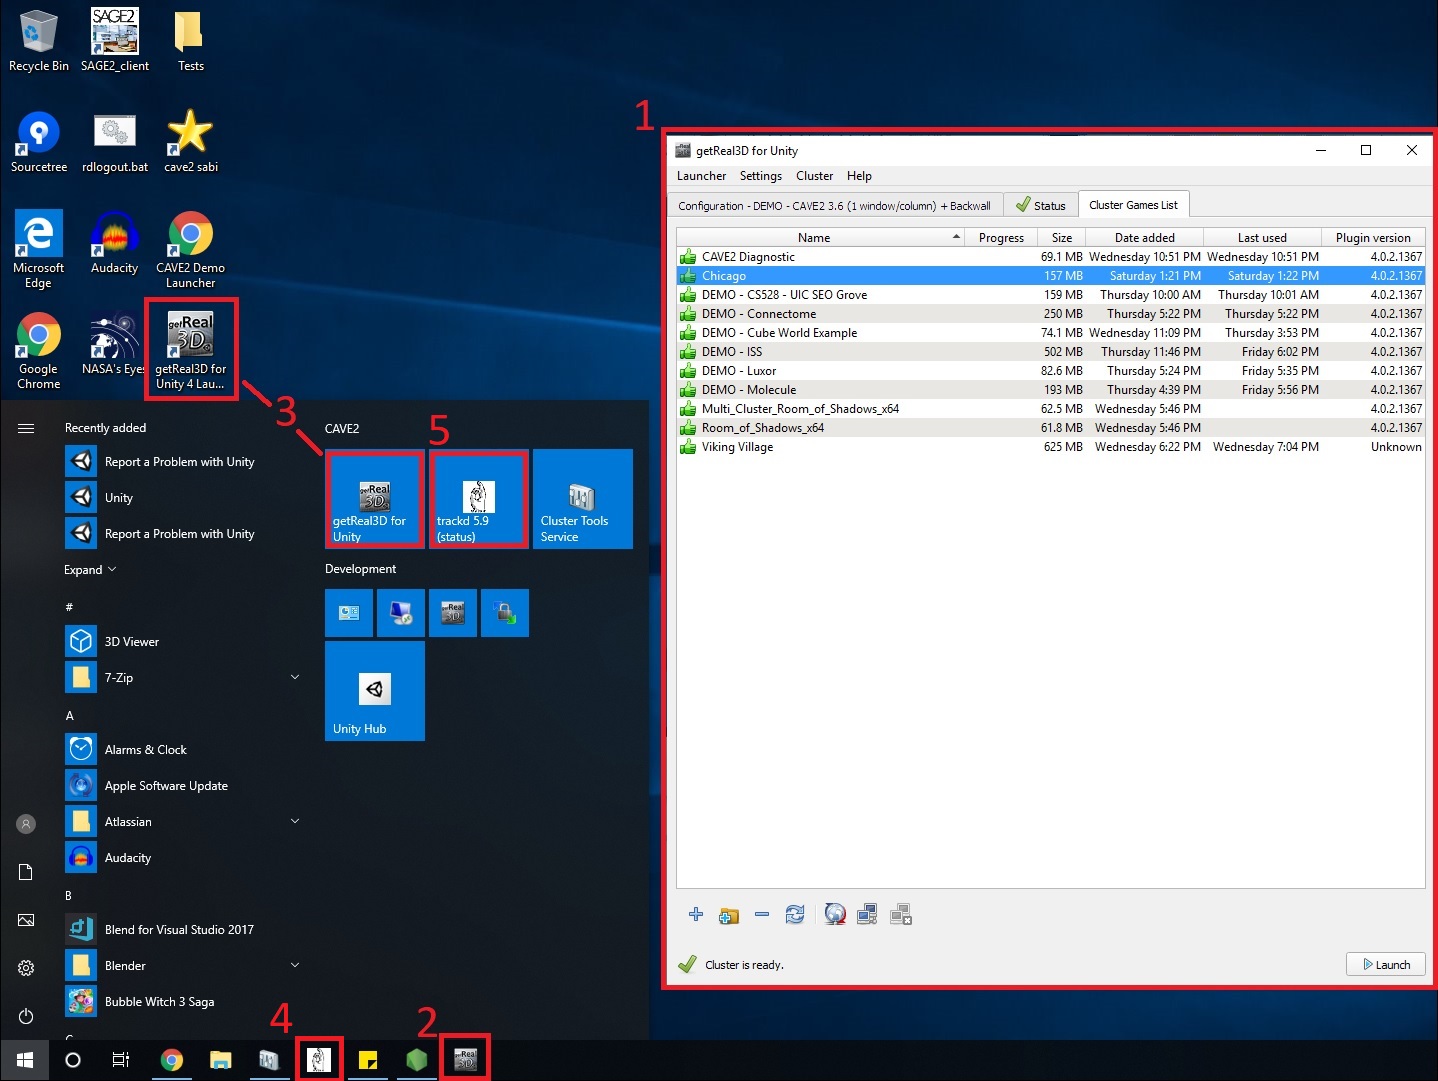Open Sourcetree desktop shortcut

(39, 142)
